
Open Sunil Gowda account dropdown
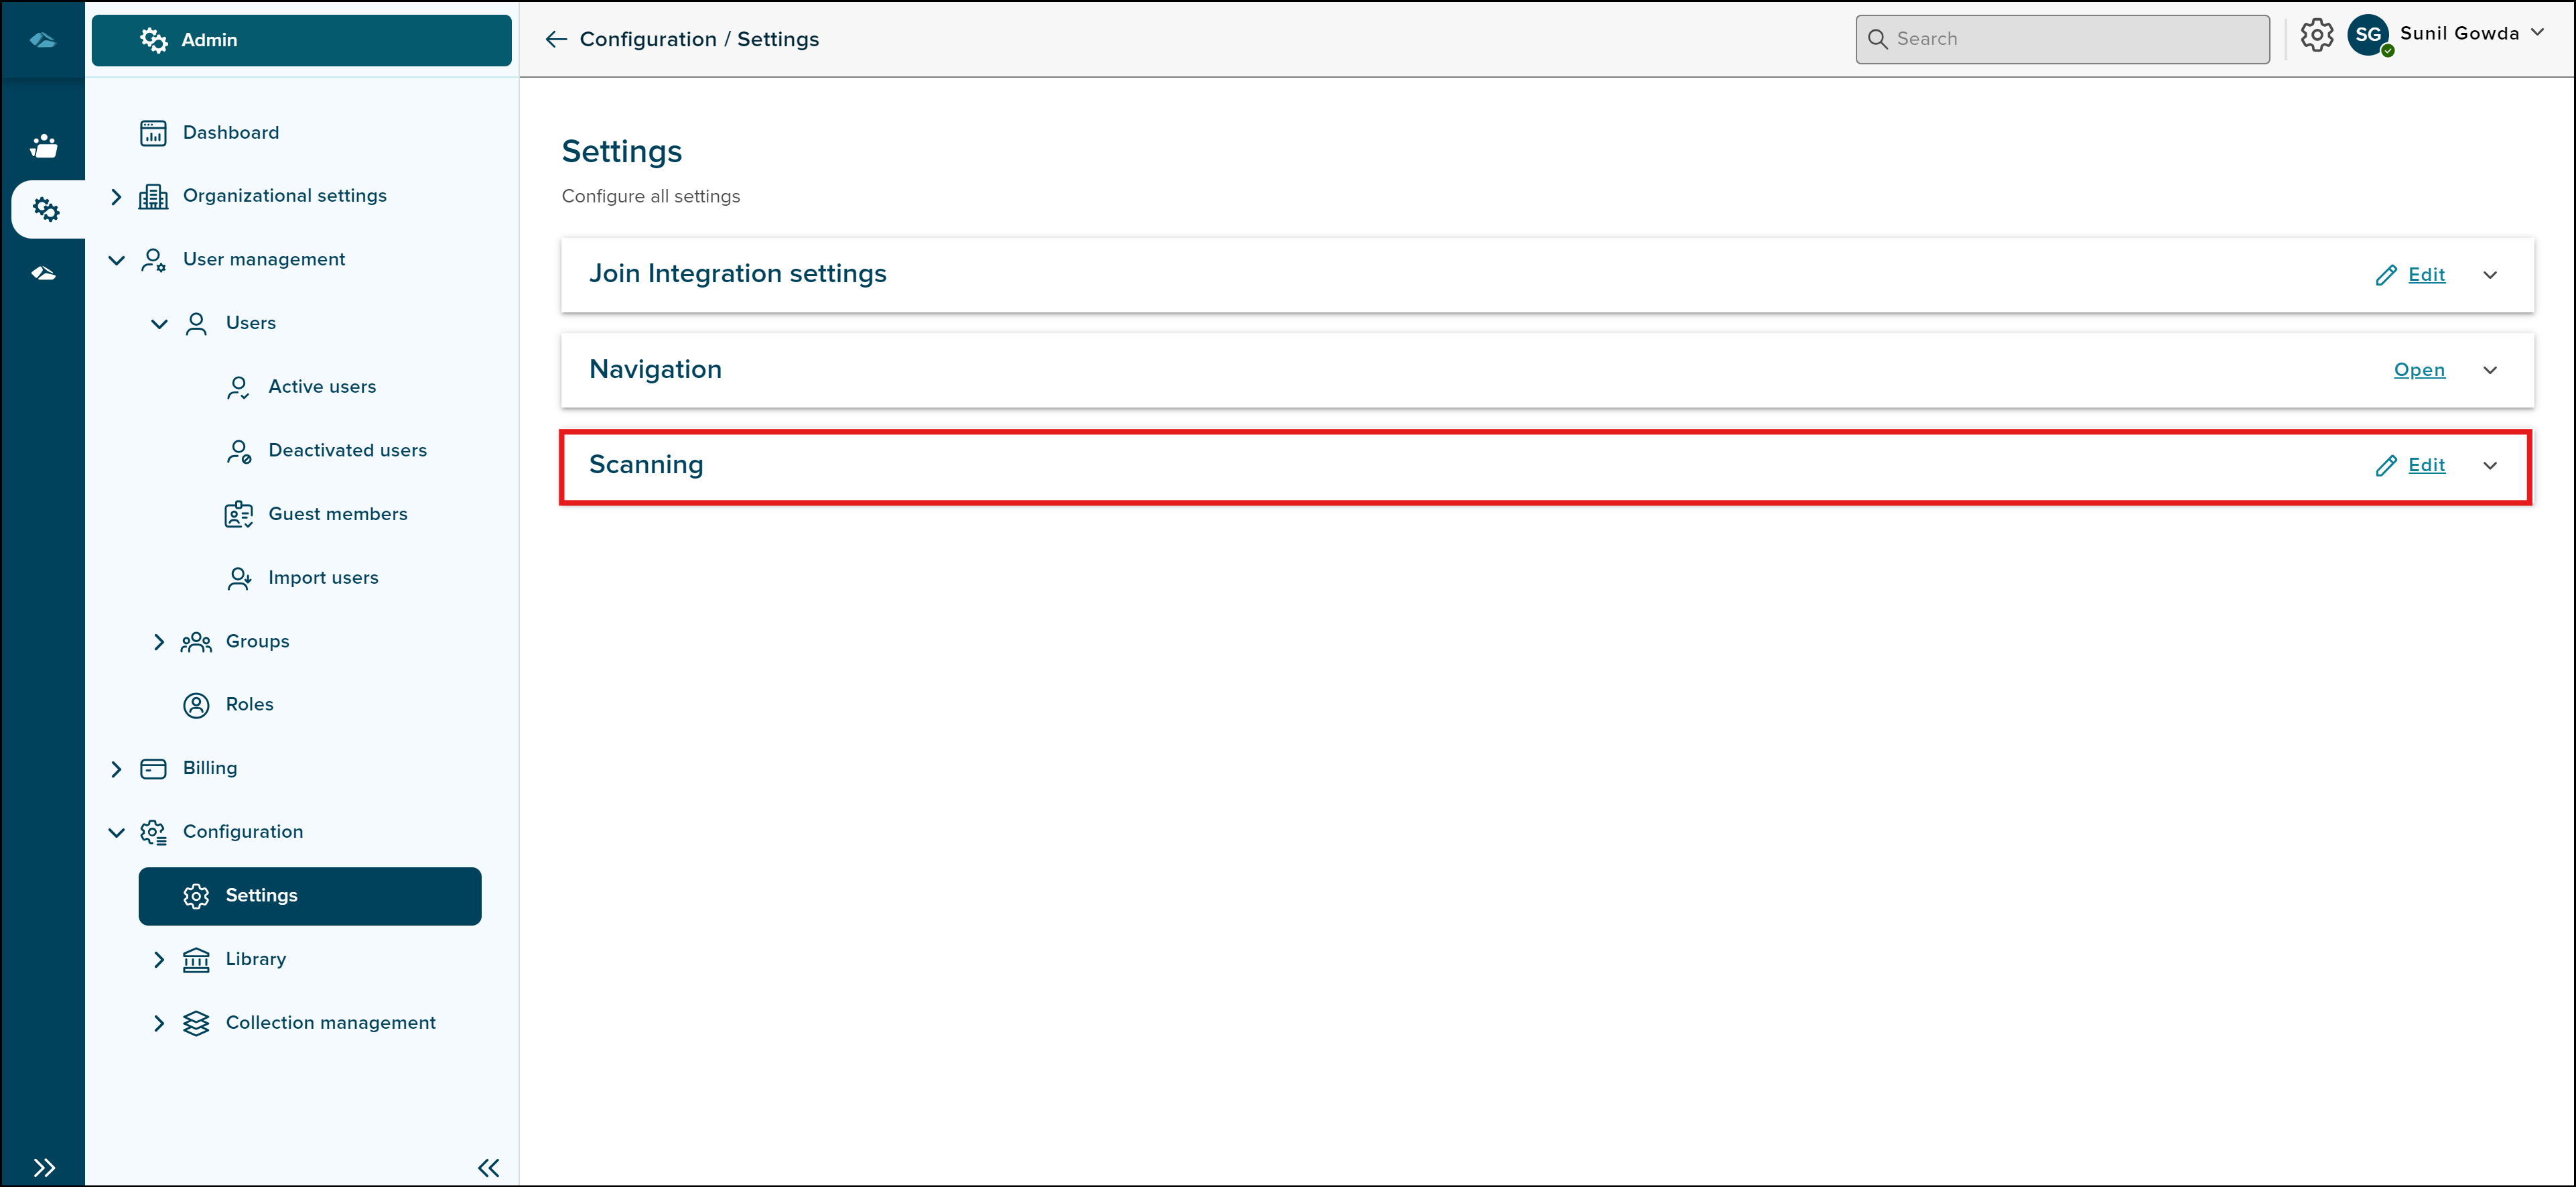tap(2537, 33)
